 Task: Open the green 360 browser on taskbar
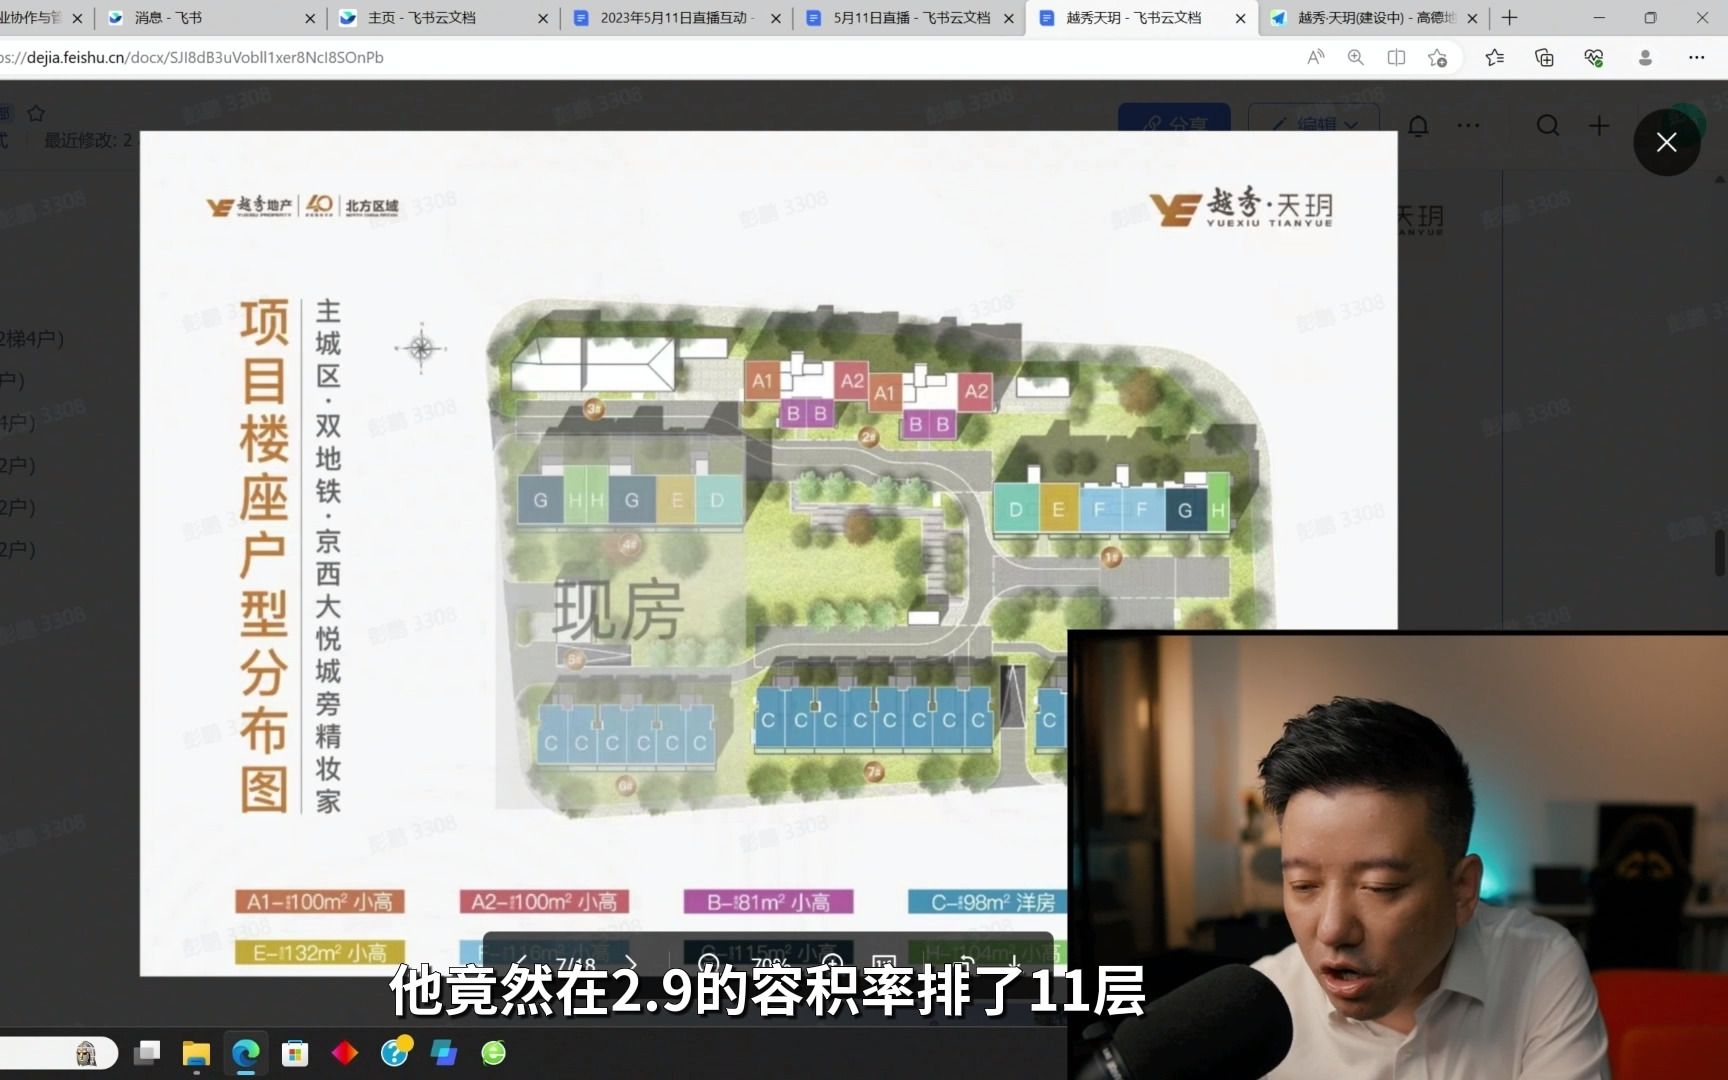coord(493,1053)
